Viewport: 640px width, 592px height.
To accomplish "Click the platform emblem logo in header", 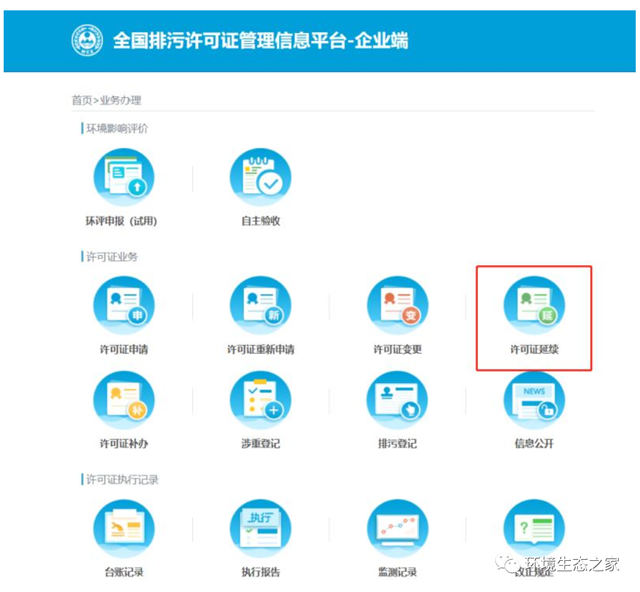I will click(87, 40).
